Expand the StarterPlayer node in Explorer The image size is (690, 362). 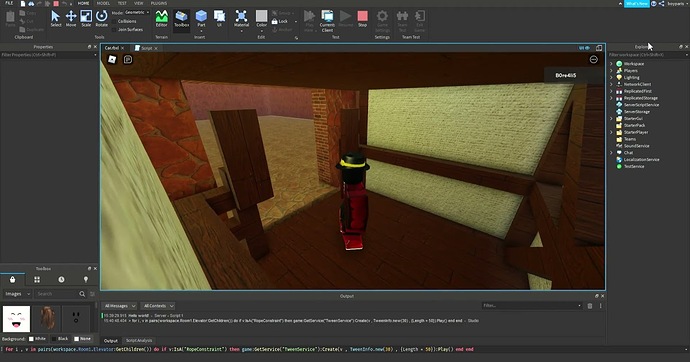coord(611,132)
